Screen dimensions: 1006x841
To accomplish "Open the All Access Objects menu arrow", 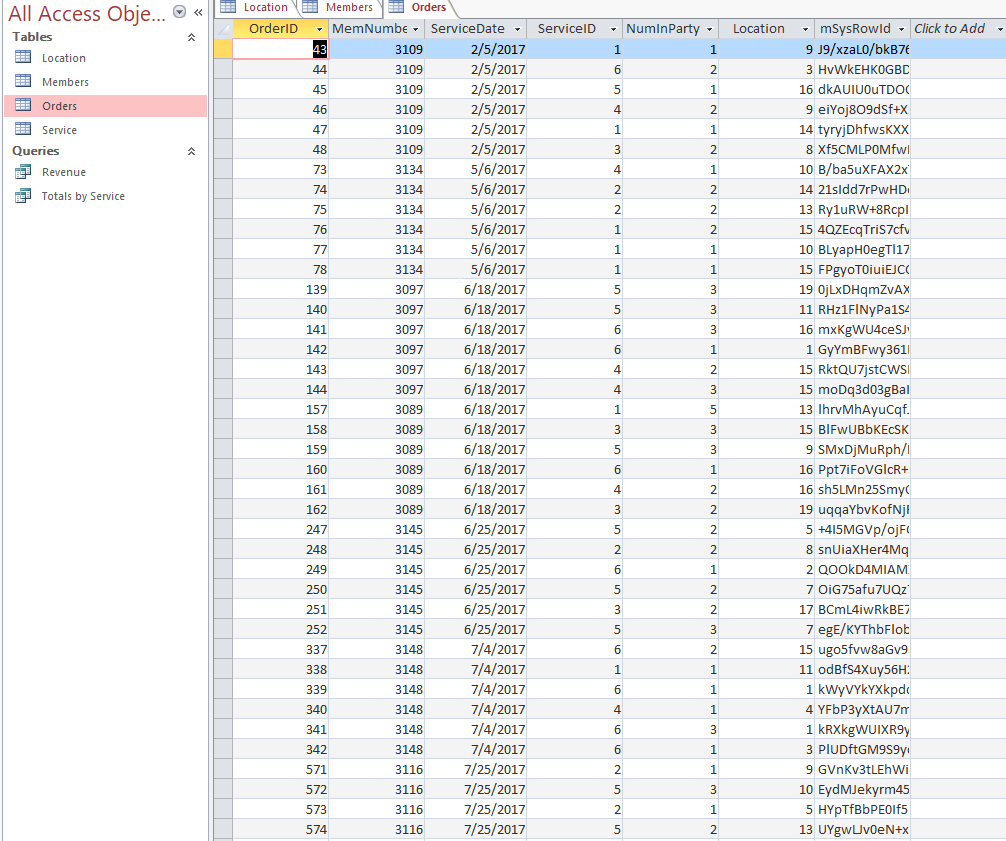I will coord(179,13).
